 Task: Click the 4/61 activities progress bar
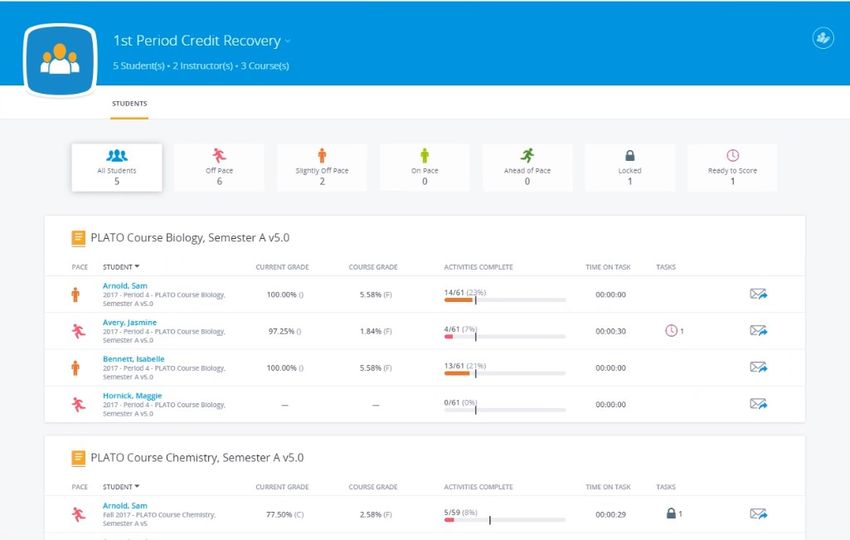click(x=505, y=337)
